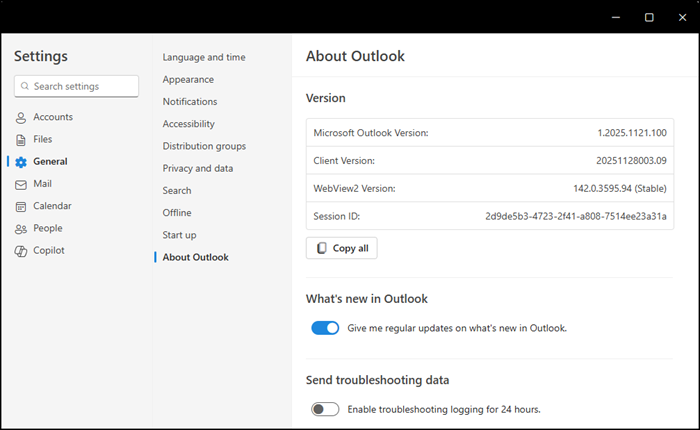Screen dimensions: 700x430
Task: Click version number 1.2025.1121.100
Action: [x=632, y=133]
